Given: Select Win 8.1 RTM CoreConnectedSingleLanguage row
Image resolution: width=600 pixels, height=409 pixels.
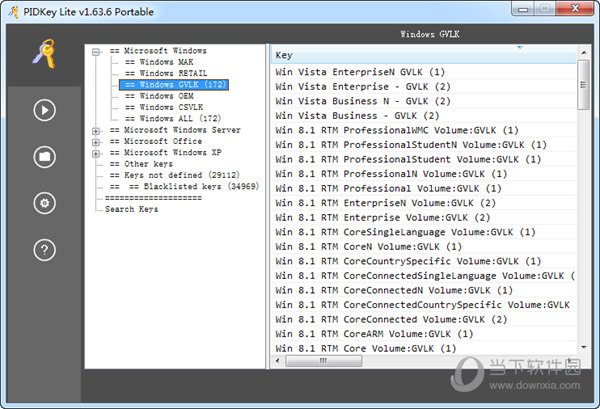Looking at the screenshot, I should (x=424, y=275).
